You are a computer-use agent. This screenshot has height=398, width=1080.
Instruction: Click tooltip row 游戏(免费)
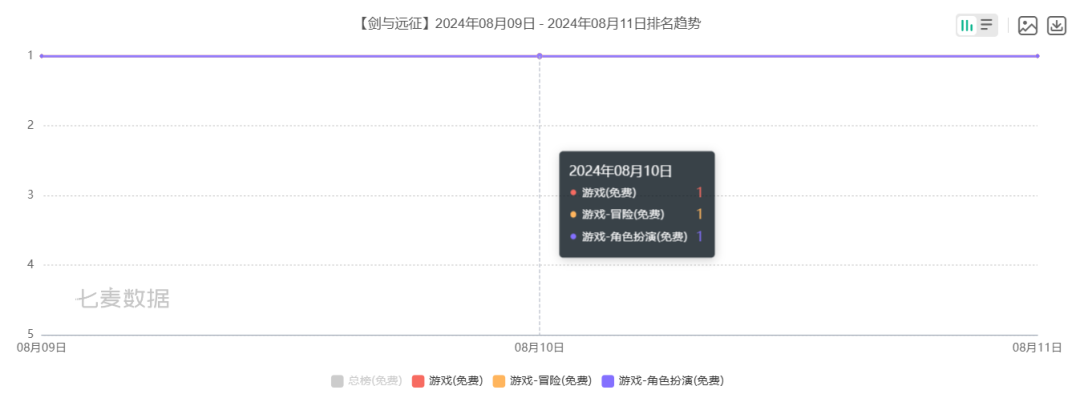click(636, 192)
